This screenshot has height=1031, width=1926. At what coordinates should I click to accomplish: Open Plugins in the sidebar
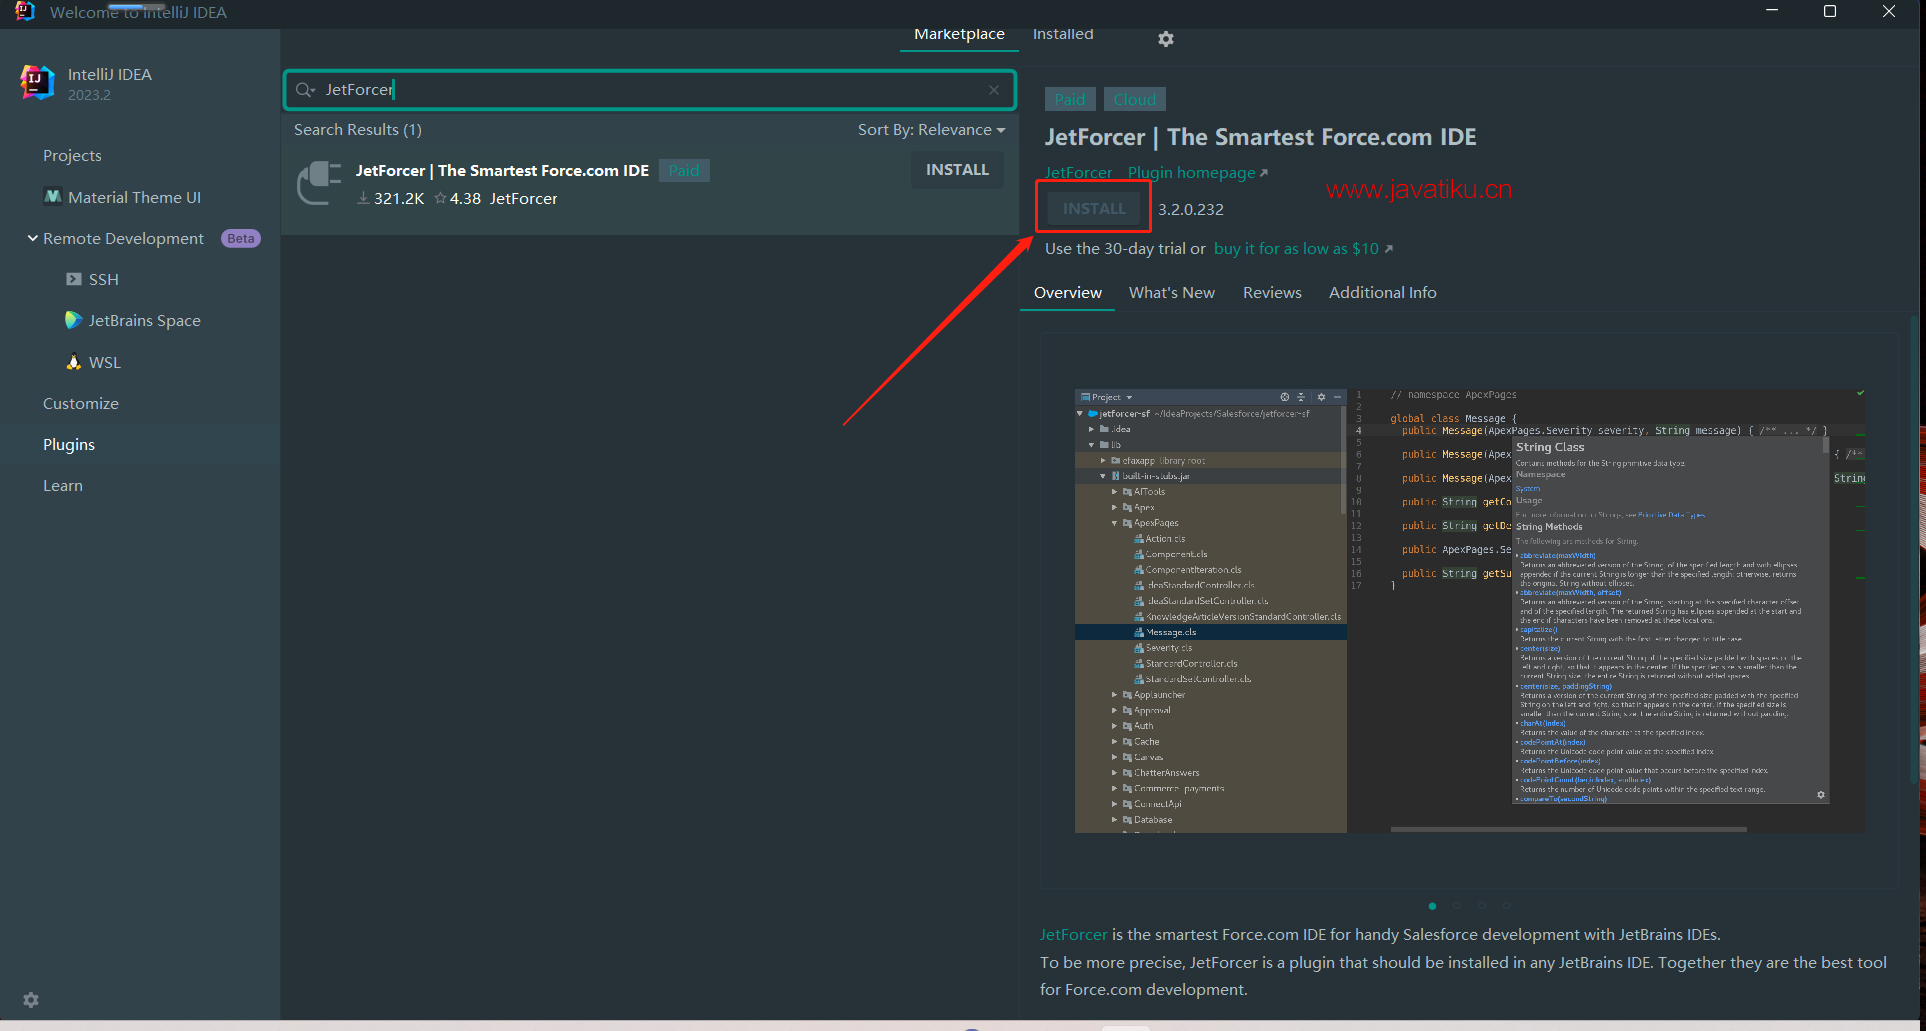point(69,445)
